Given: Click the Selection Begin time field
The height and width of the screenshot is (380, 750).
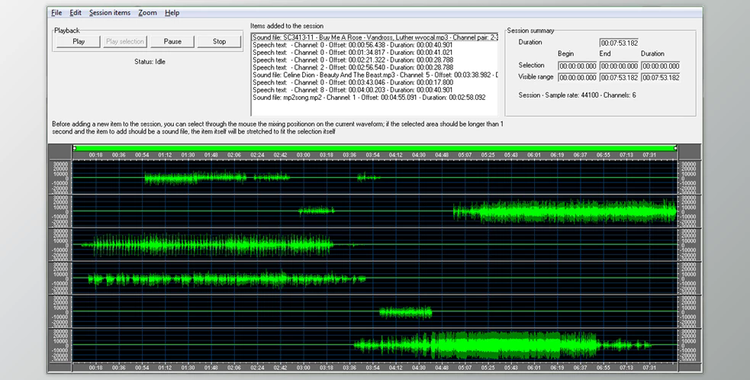Looking at the screenshot, I should point(577,66).
